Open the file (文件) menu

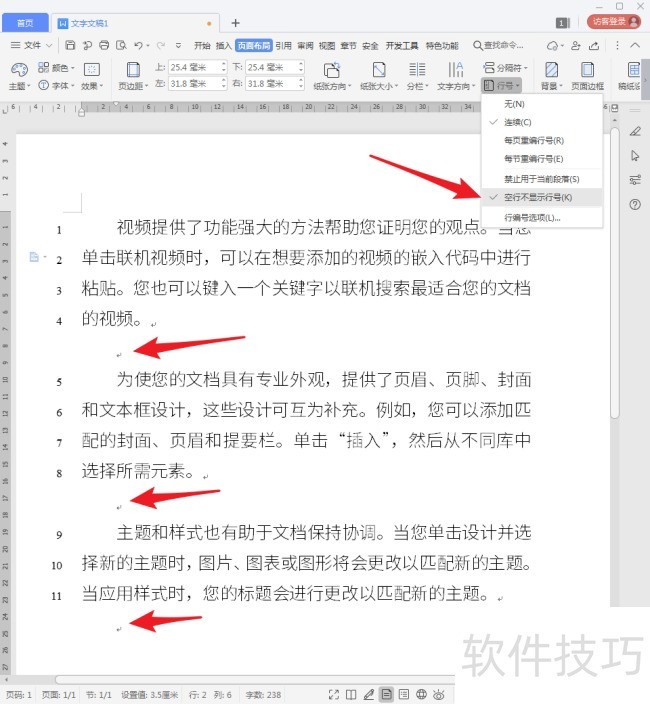pos(31,45)
